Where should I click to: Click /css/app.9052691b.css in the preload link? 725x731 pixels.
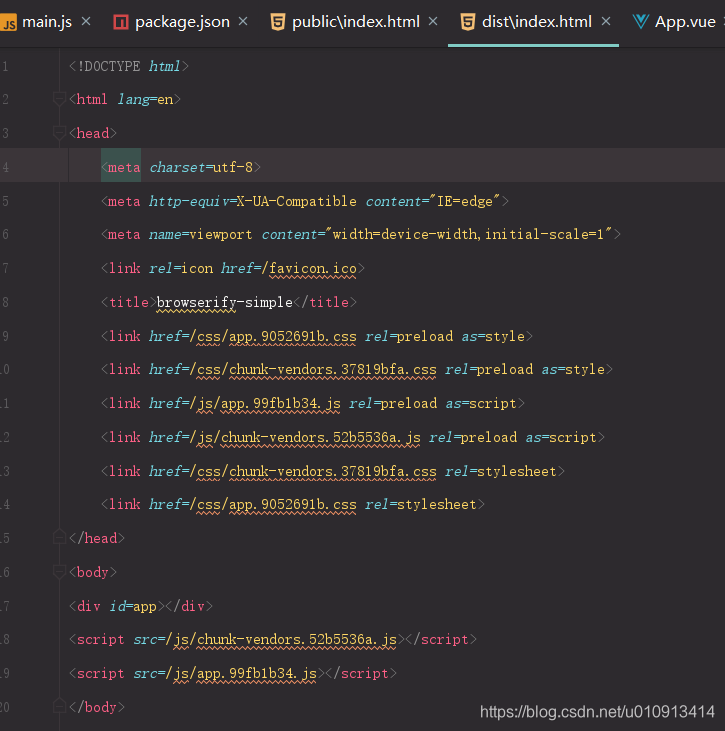(x=273, y=337)
